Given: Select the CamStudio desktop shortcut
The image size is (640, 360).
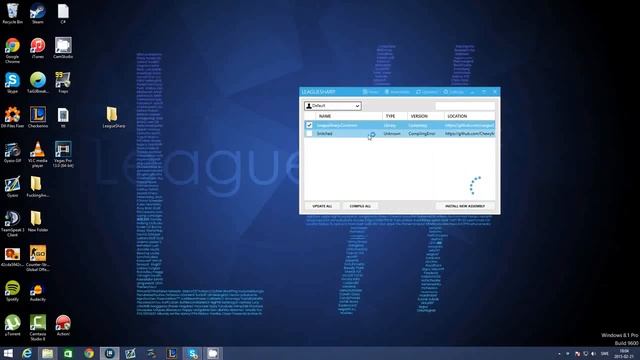Looking at the screenshot, I should coord(63,48).
